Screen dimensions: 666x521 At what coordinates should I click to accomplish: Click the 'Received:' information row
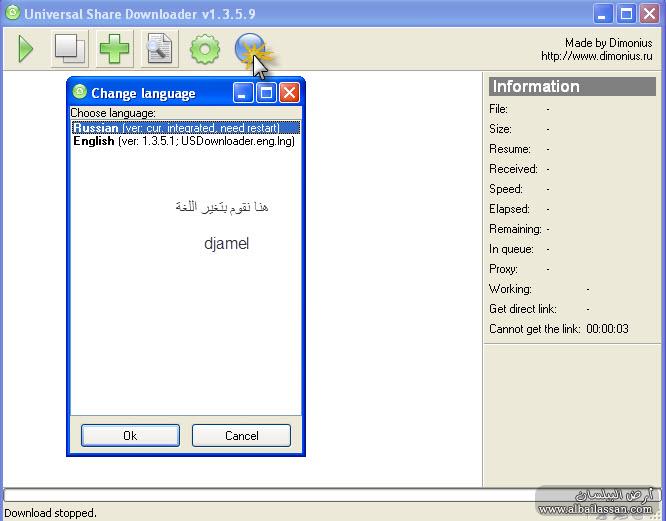[x=519, y=169]
